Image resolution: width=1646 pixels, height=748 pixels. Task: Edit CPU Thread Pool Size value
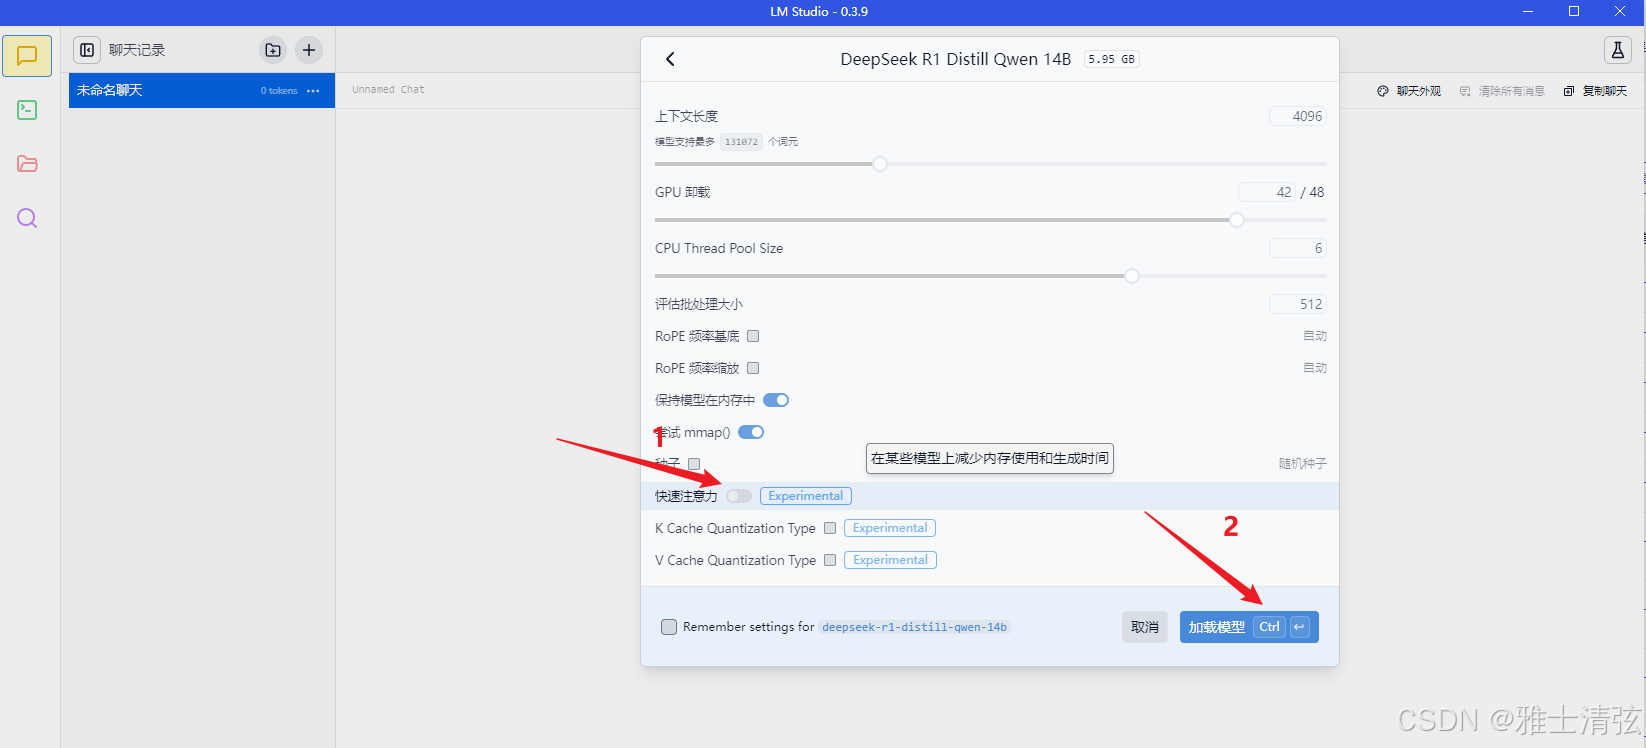coord(1297,248)
